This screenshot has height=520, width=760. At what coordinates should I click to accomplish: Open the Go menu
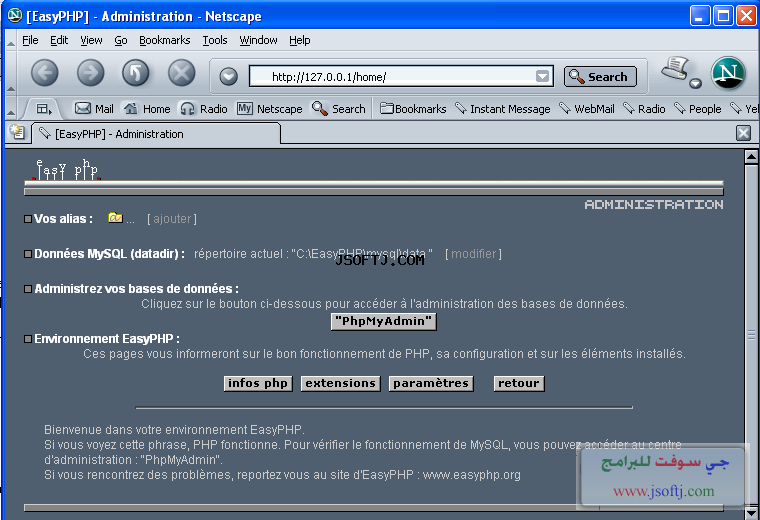pos(121,40)
